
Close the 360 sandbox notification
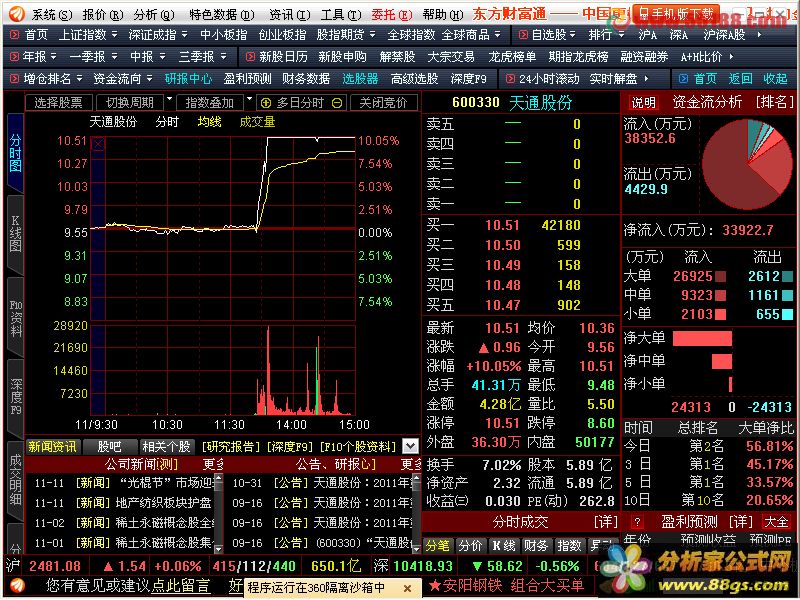[x=407, y=588]
